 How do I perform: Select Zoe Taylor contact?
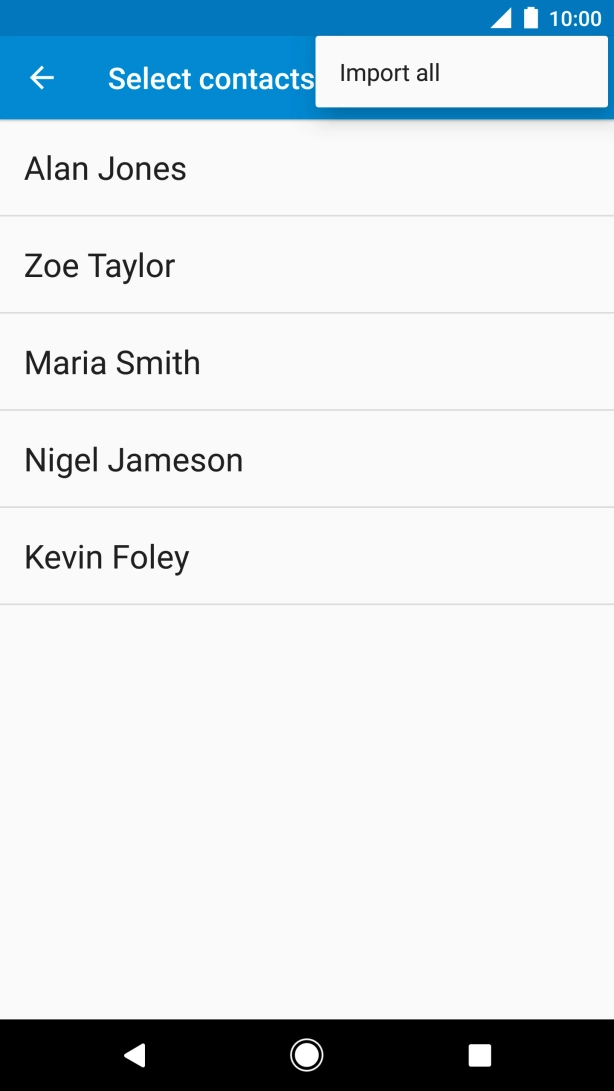click(x=100, y=265)
